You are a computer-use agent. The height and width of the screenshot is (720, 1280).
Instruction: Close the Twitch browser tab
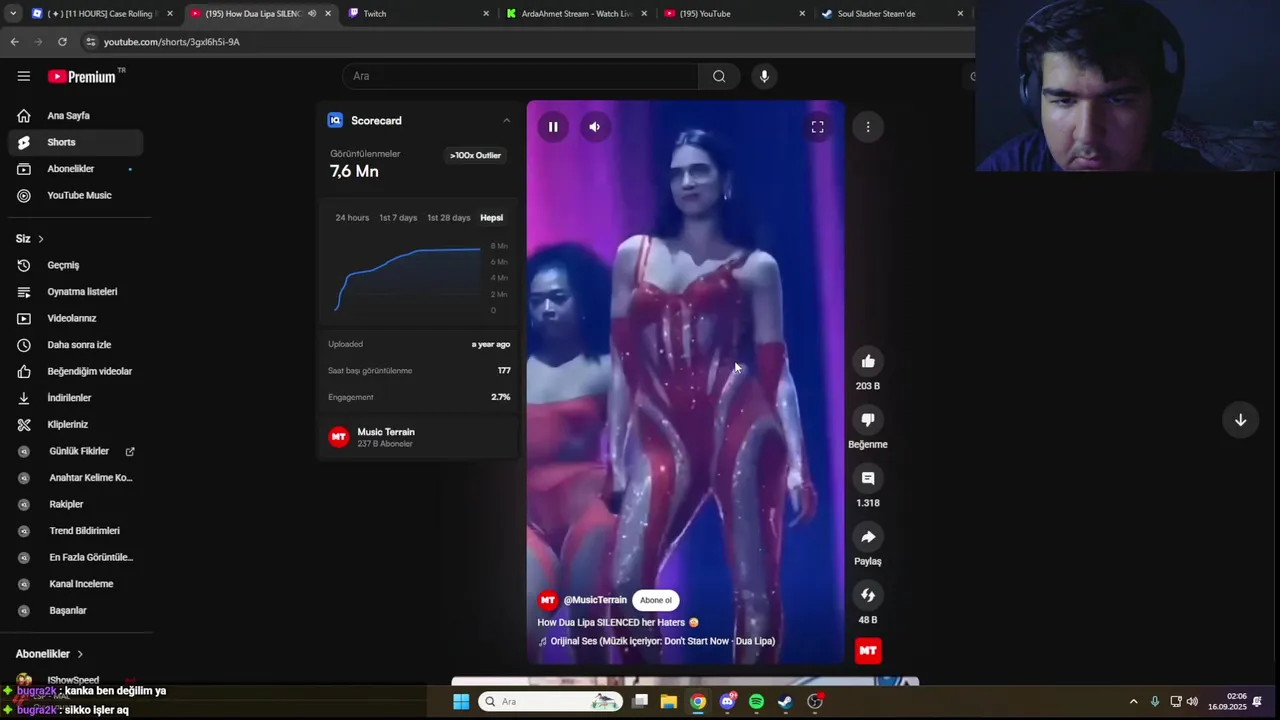tap(486, 14)
